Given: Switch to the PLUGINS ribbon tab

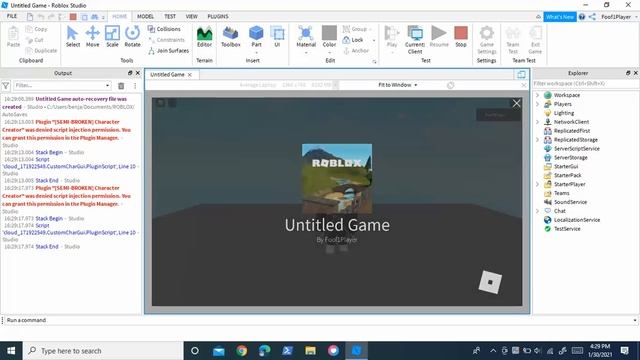Looking at the screenshot, I should [x=218, y=16].
